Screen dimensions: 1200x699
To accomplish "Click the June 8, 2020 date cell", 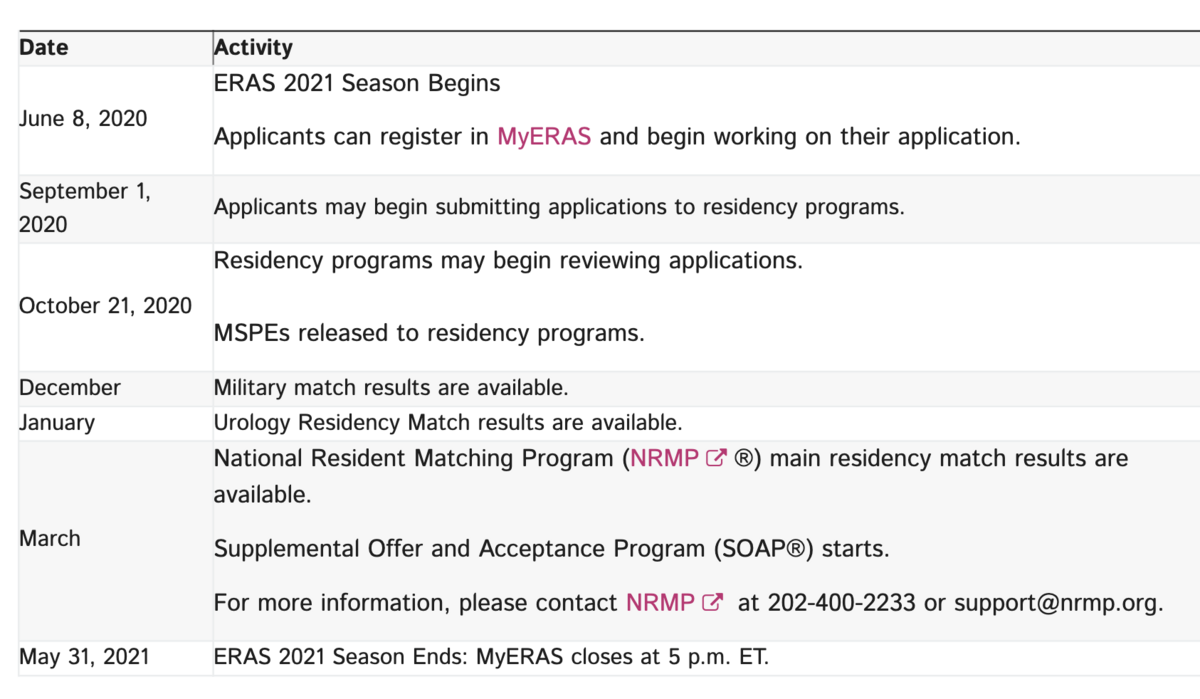I will point(83,119).
